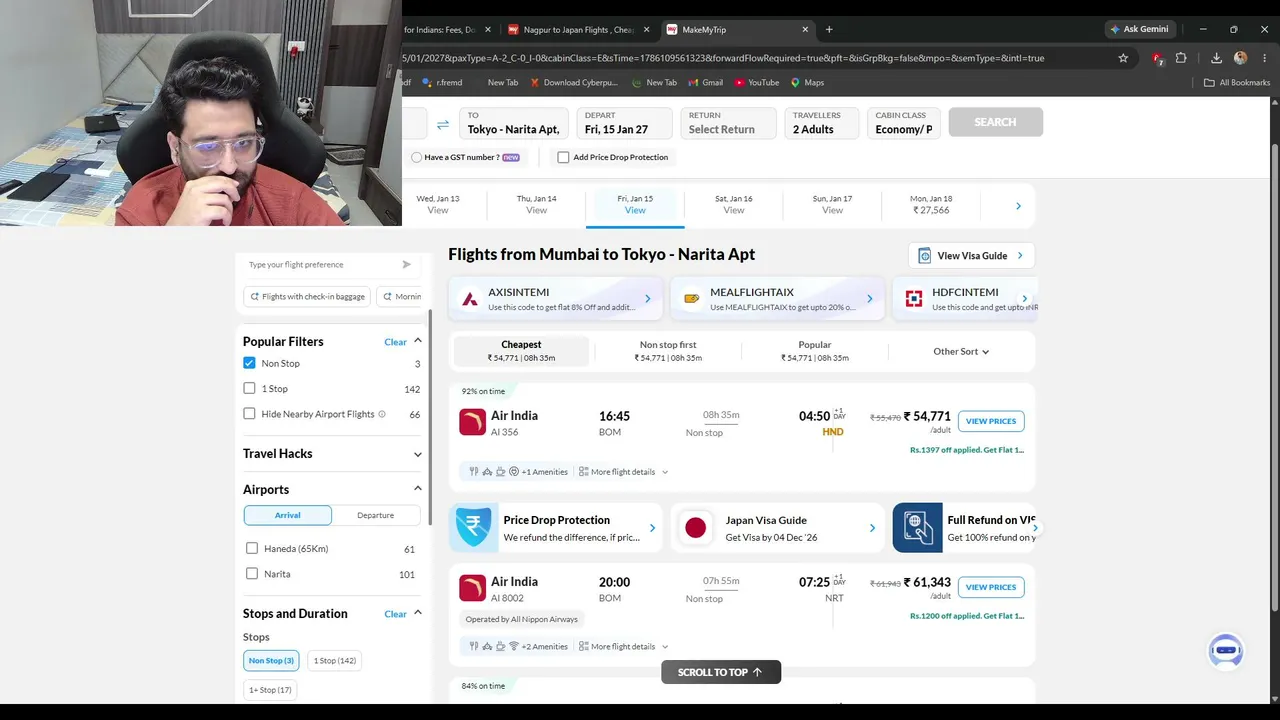Select the Non stop first sort tab
This screenshot has height=720, width=1280.
(668, 351)
